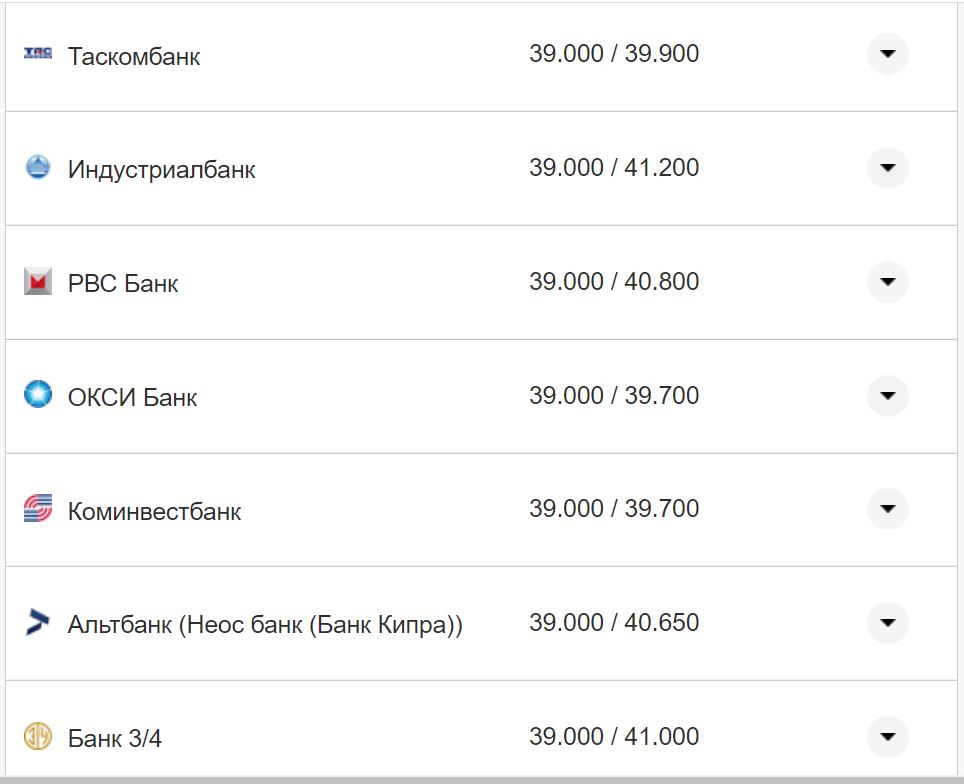Image resolution: width=964 pixels, height=784 pixels.
Task: Click the ОКСИ Банк logo icon
Action: (37, 394)
